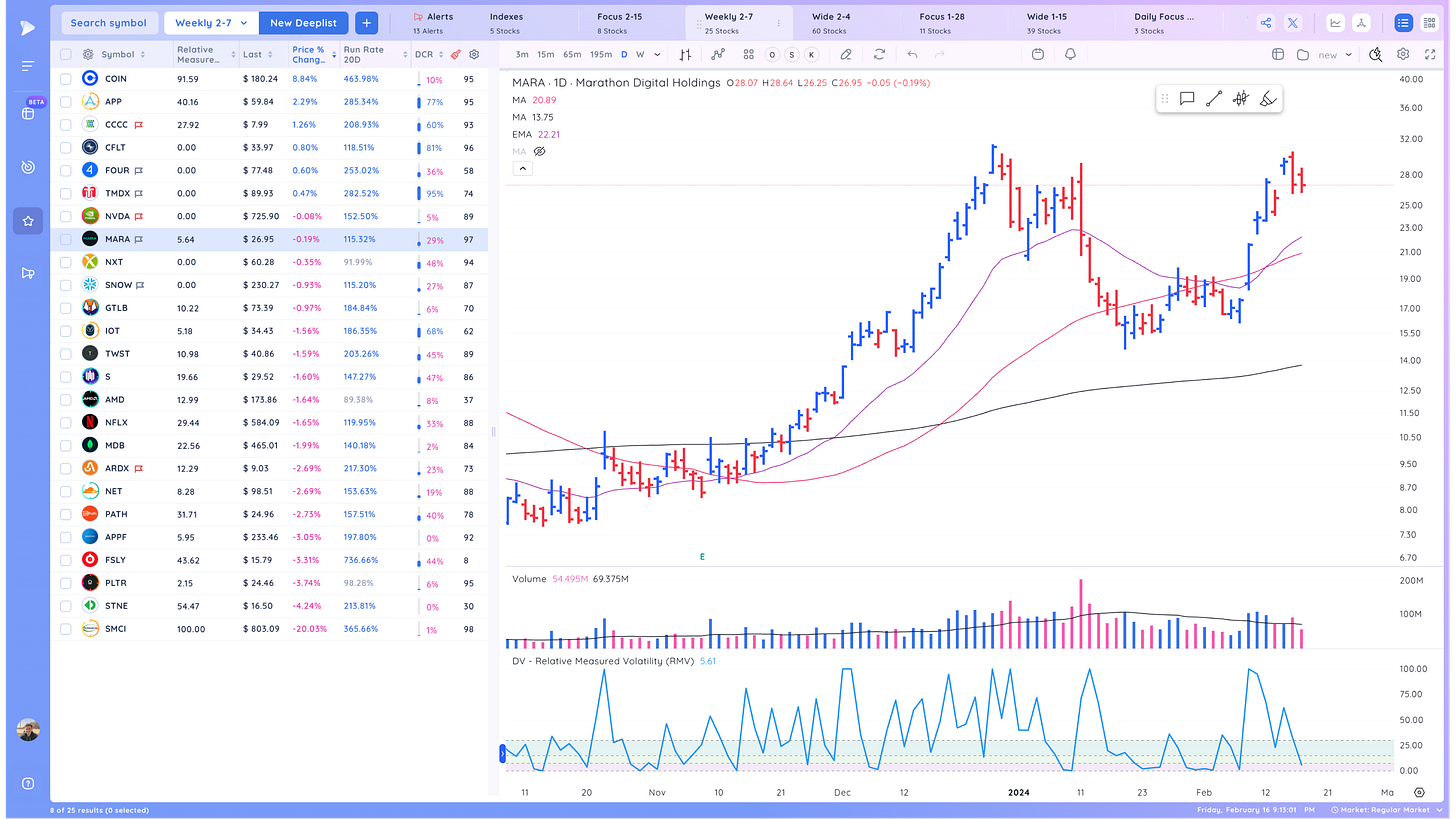The height and width of the screenshot is (819, 1456).
Task: Click the share icon
Action: [1266, 23]
